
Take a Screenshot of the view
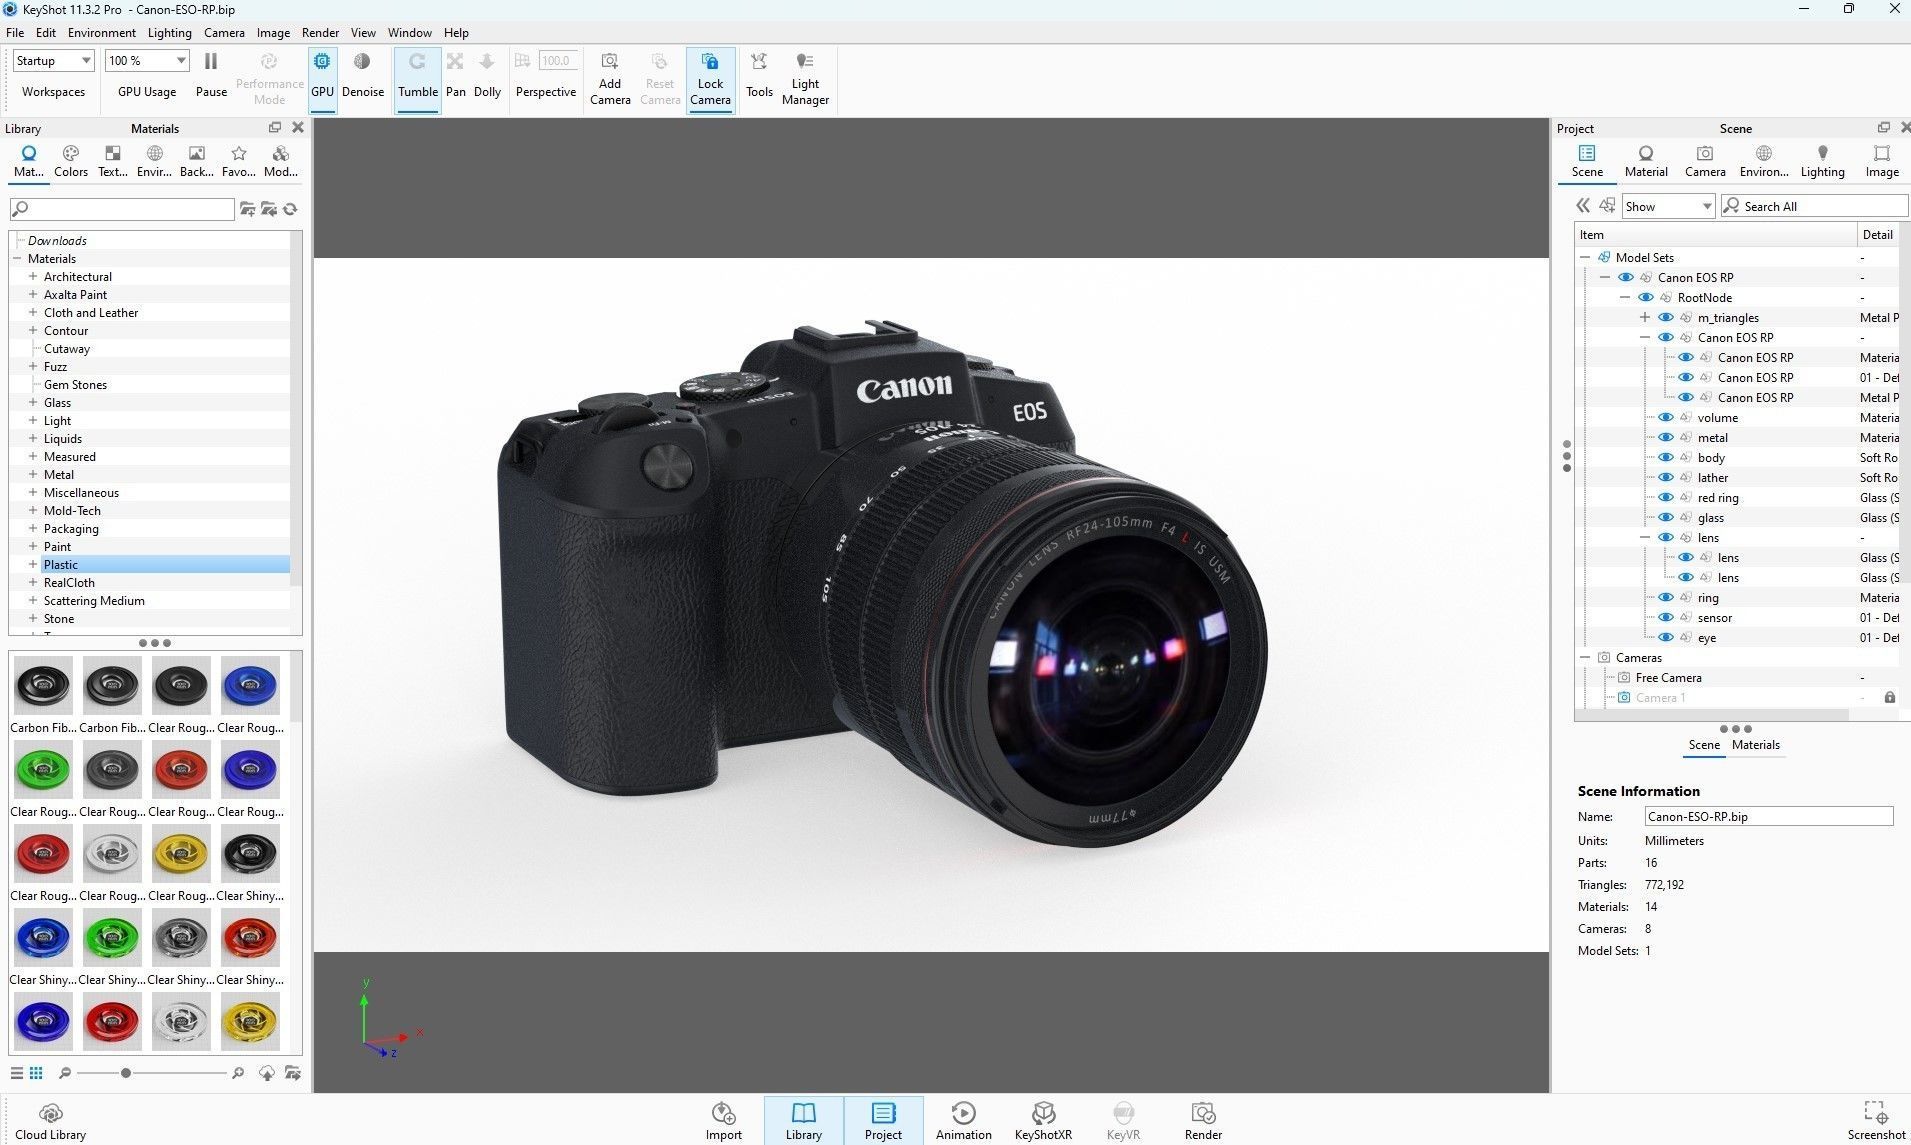(x=1876, y=1121)
